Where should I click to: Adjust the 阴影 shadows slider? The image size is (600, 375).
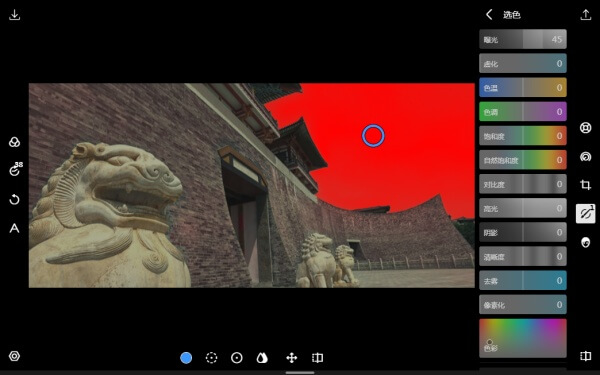tap(523, 232)
